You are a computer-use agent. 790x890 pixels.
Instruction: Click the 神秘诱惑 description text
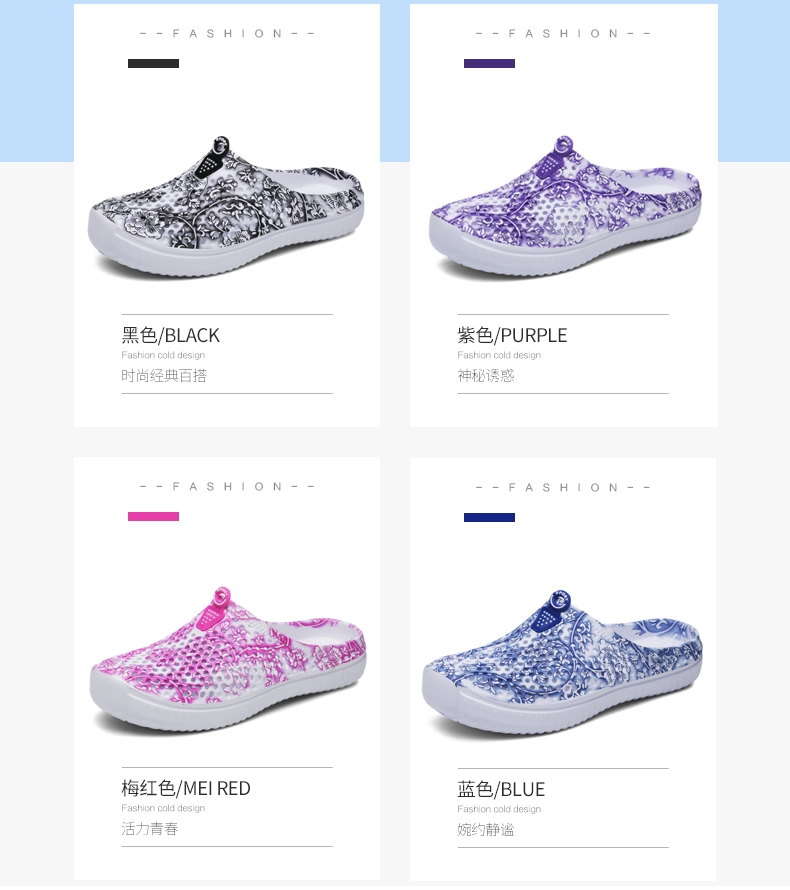click(485, 376)
